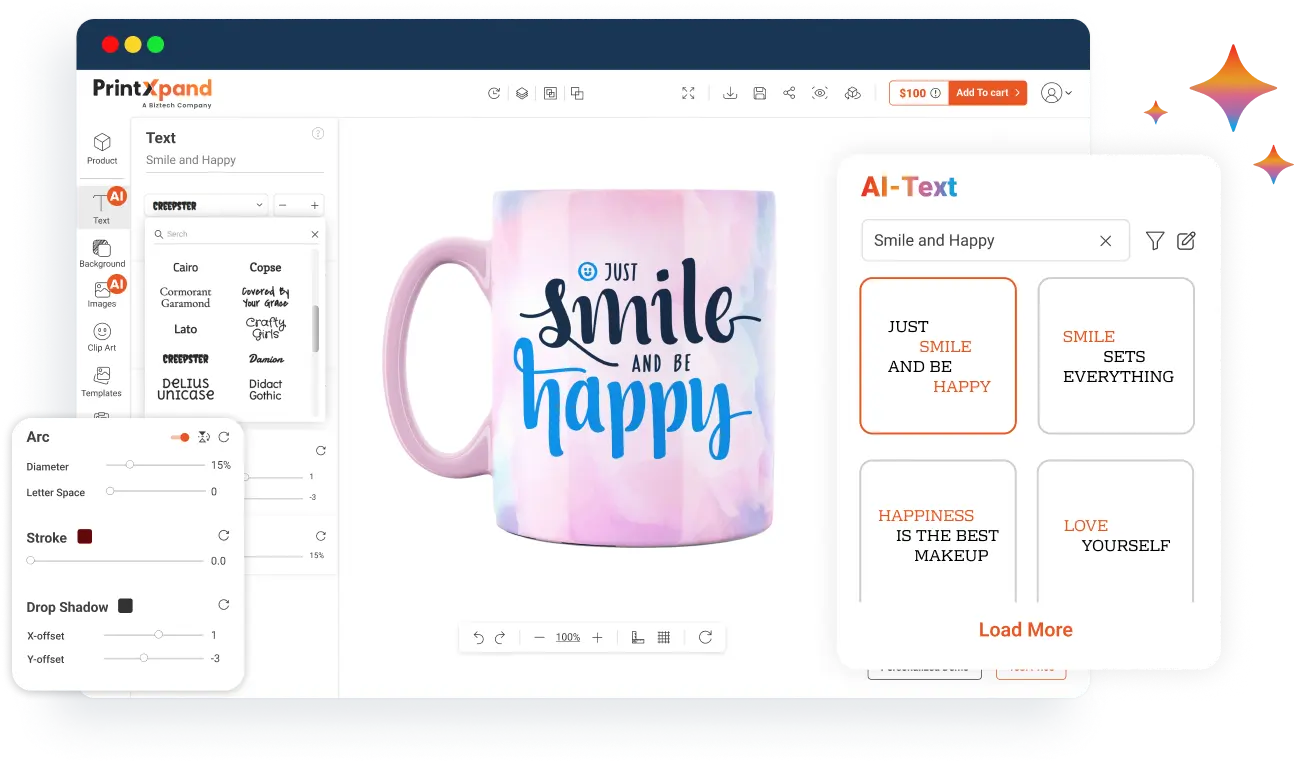Image resolution: width=1294 pixels, height=762 pixels.
Task: Open the 3D preview cube icon
Action: tap(853, 93)
